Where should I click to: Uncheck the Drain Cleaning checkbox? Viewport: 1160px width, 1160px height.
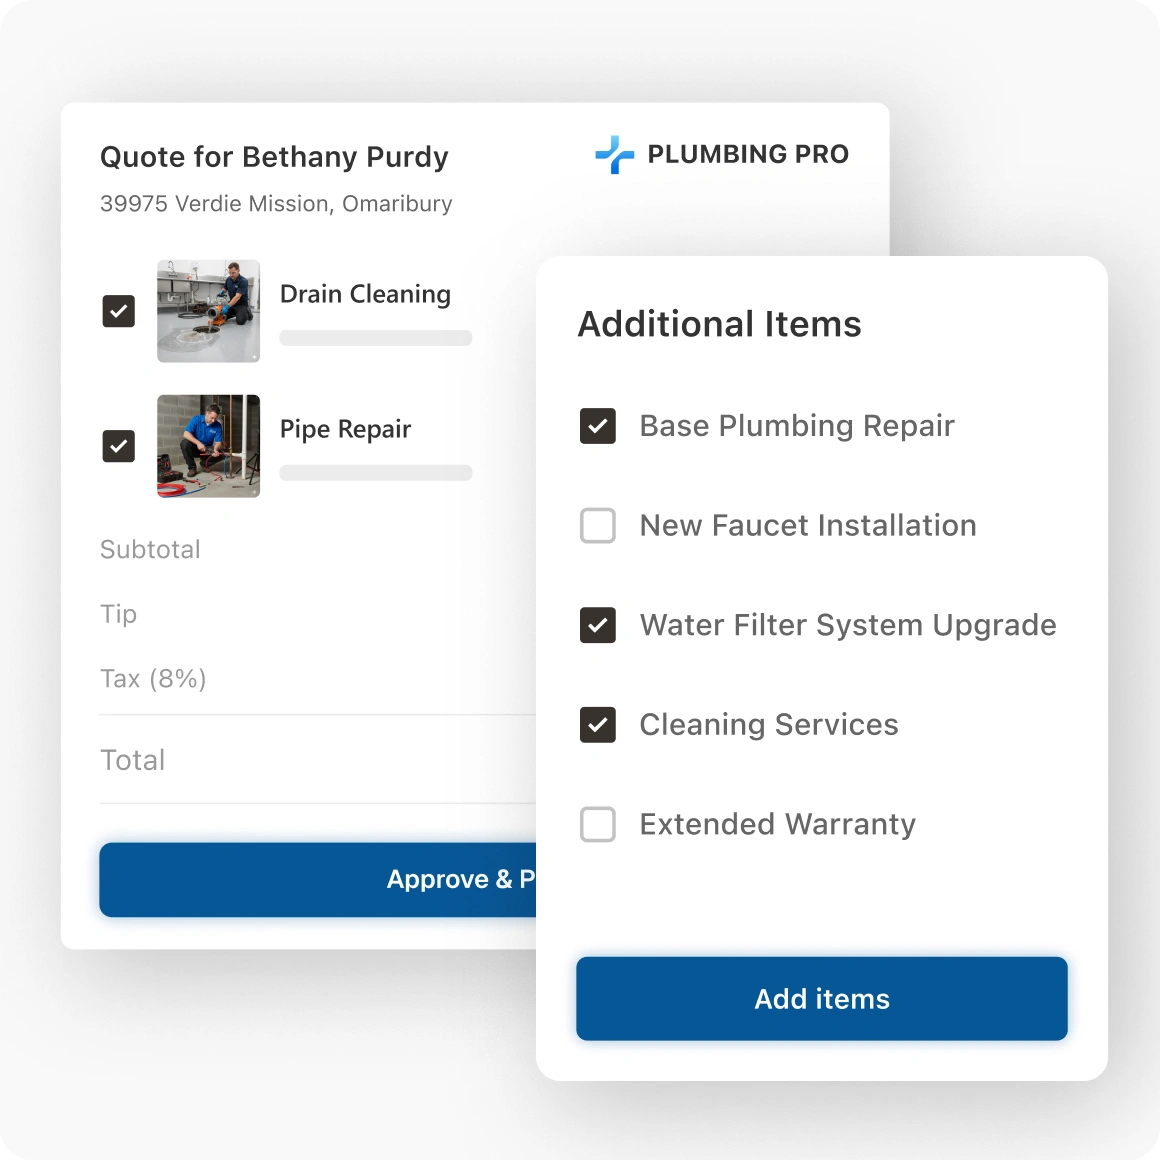click(x=119, y=311)
